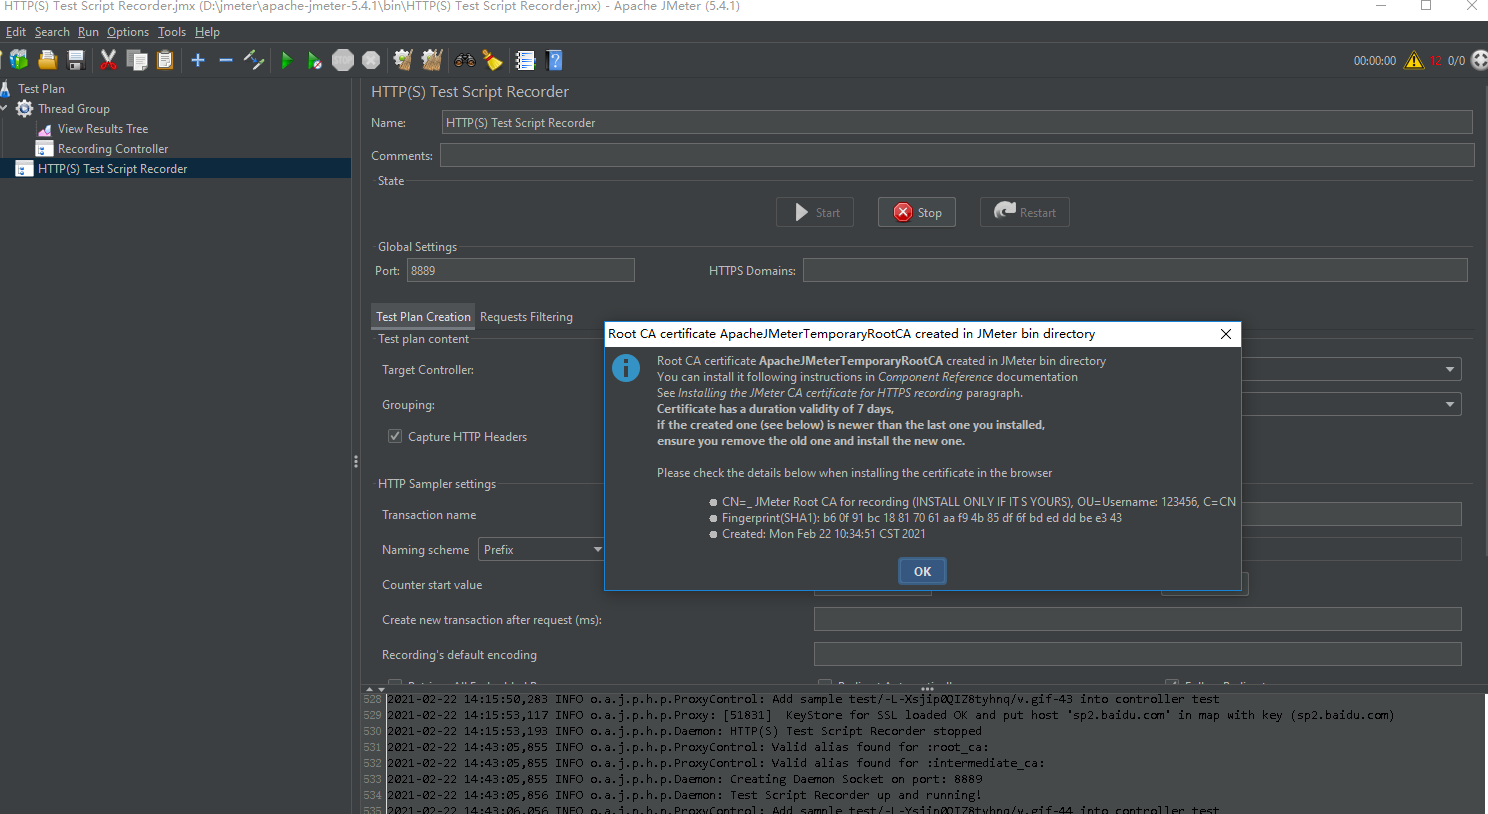The height and width of the screenshot is (814, 1488).
Task: Save the test plan via floppy icon
Action: (x=75, y=60)
